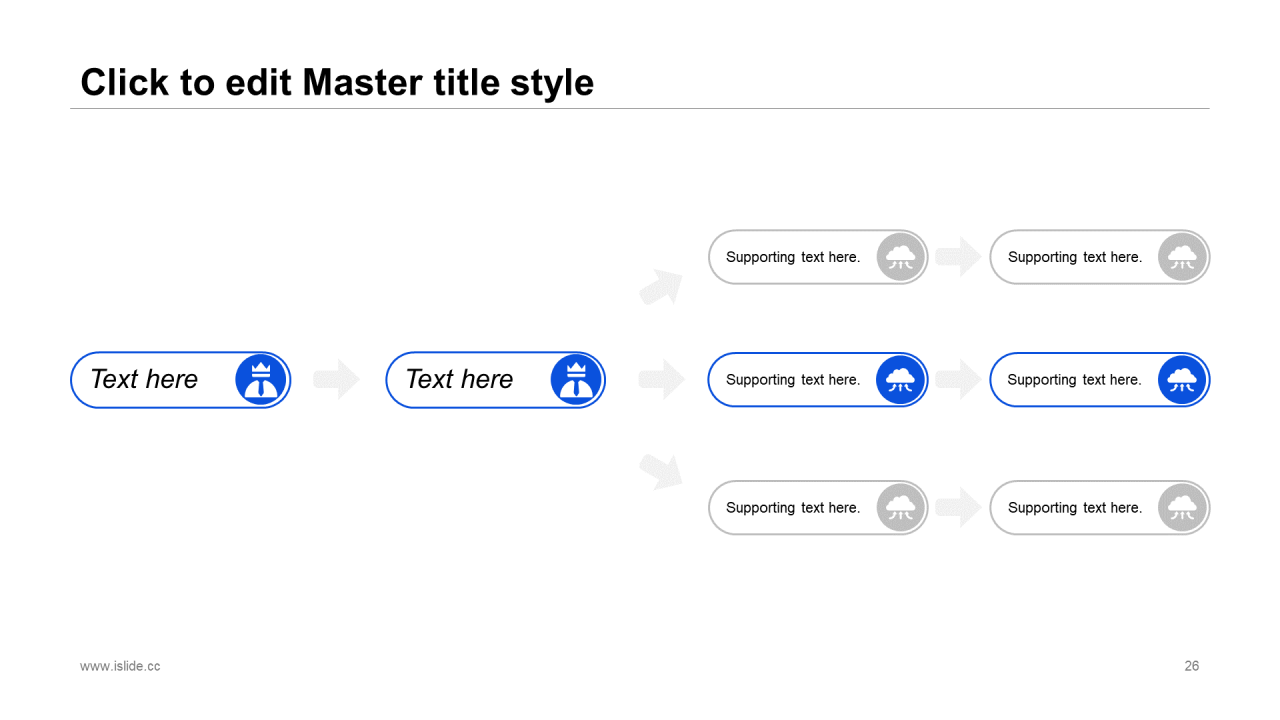Click the arrow between the bottom supporting text boxes
The image size is (1280, 720).
click(x=959, y=508)
